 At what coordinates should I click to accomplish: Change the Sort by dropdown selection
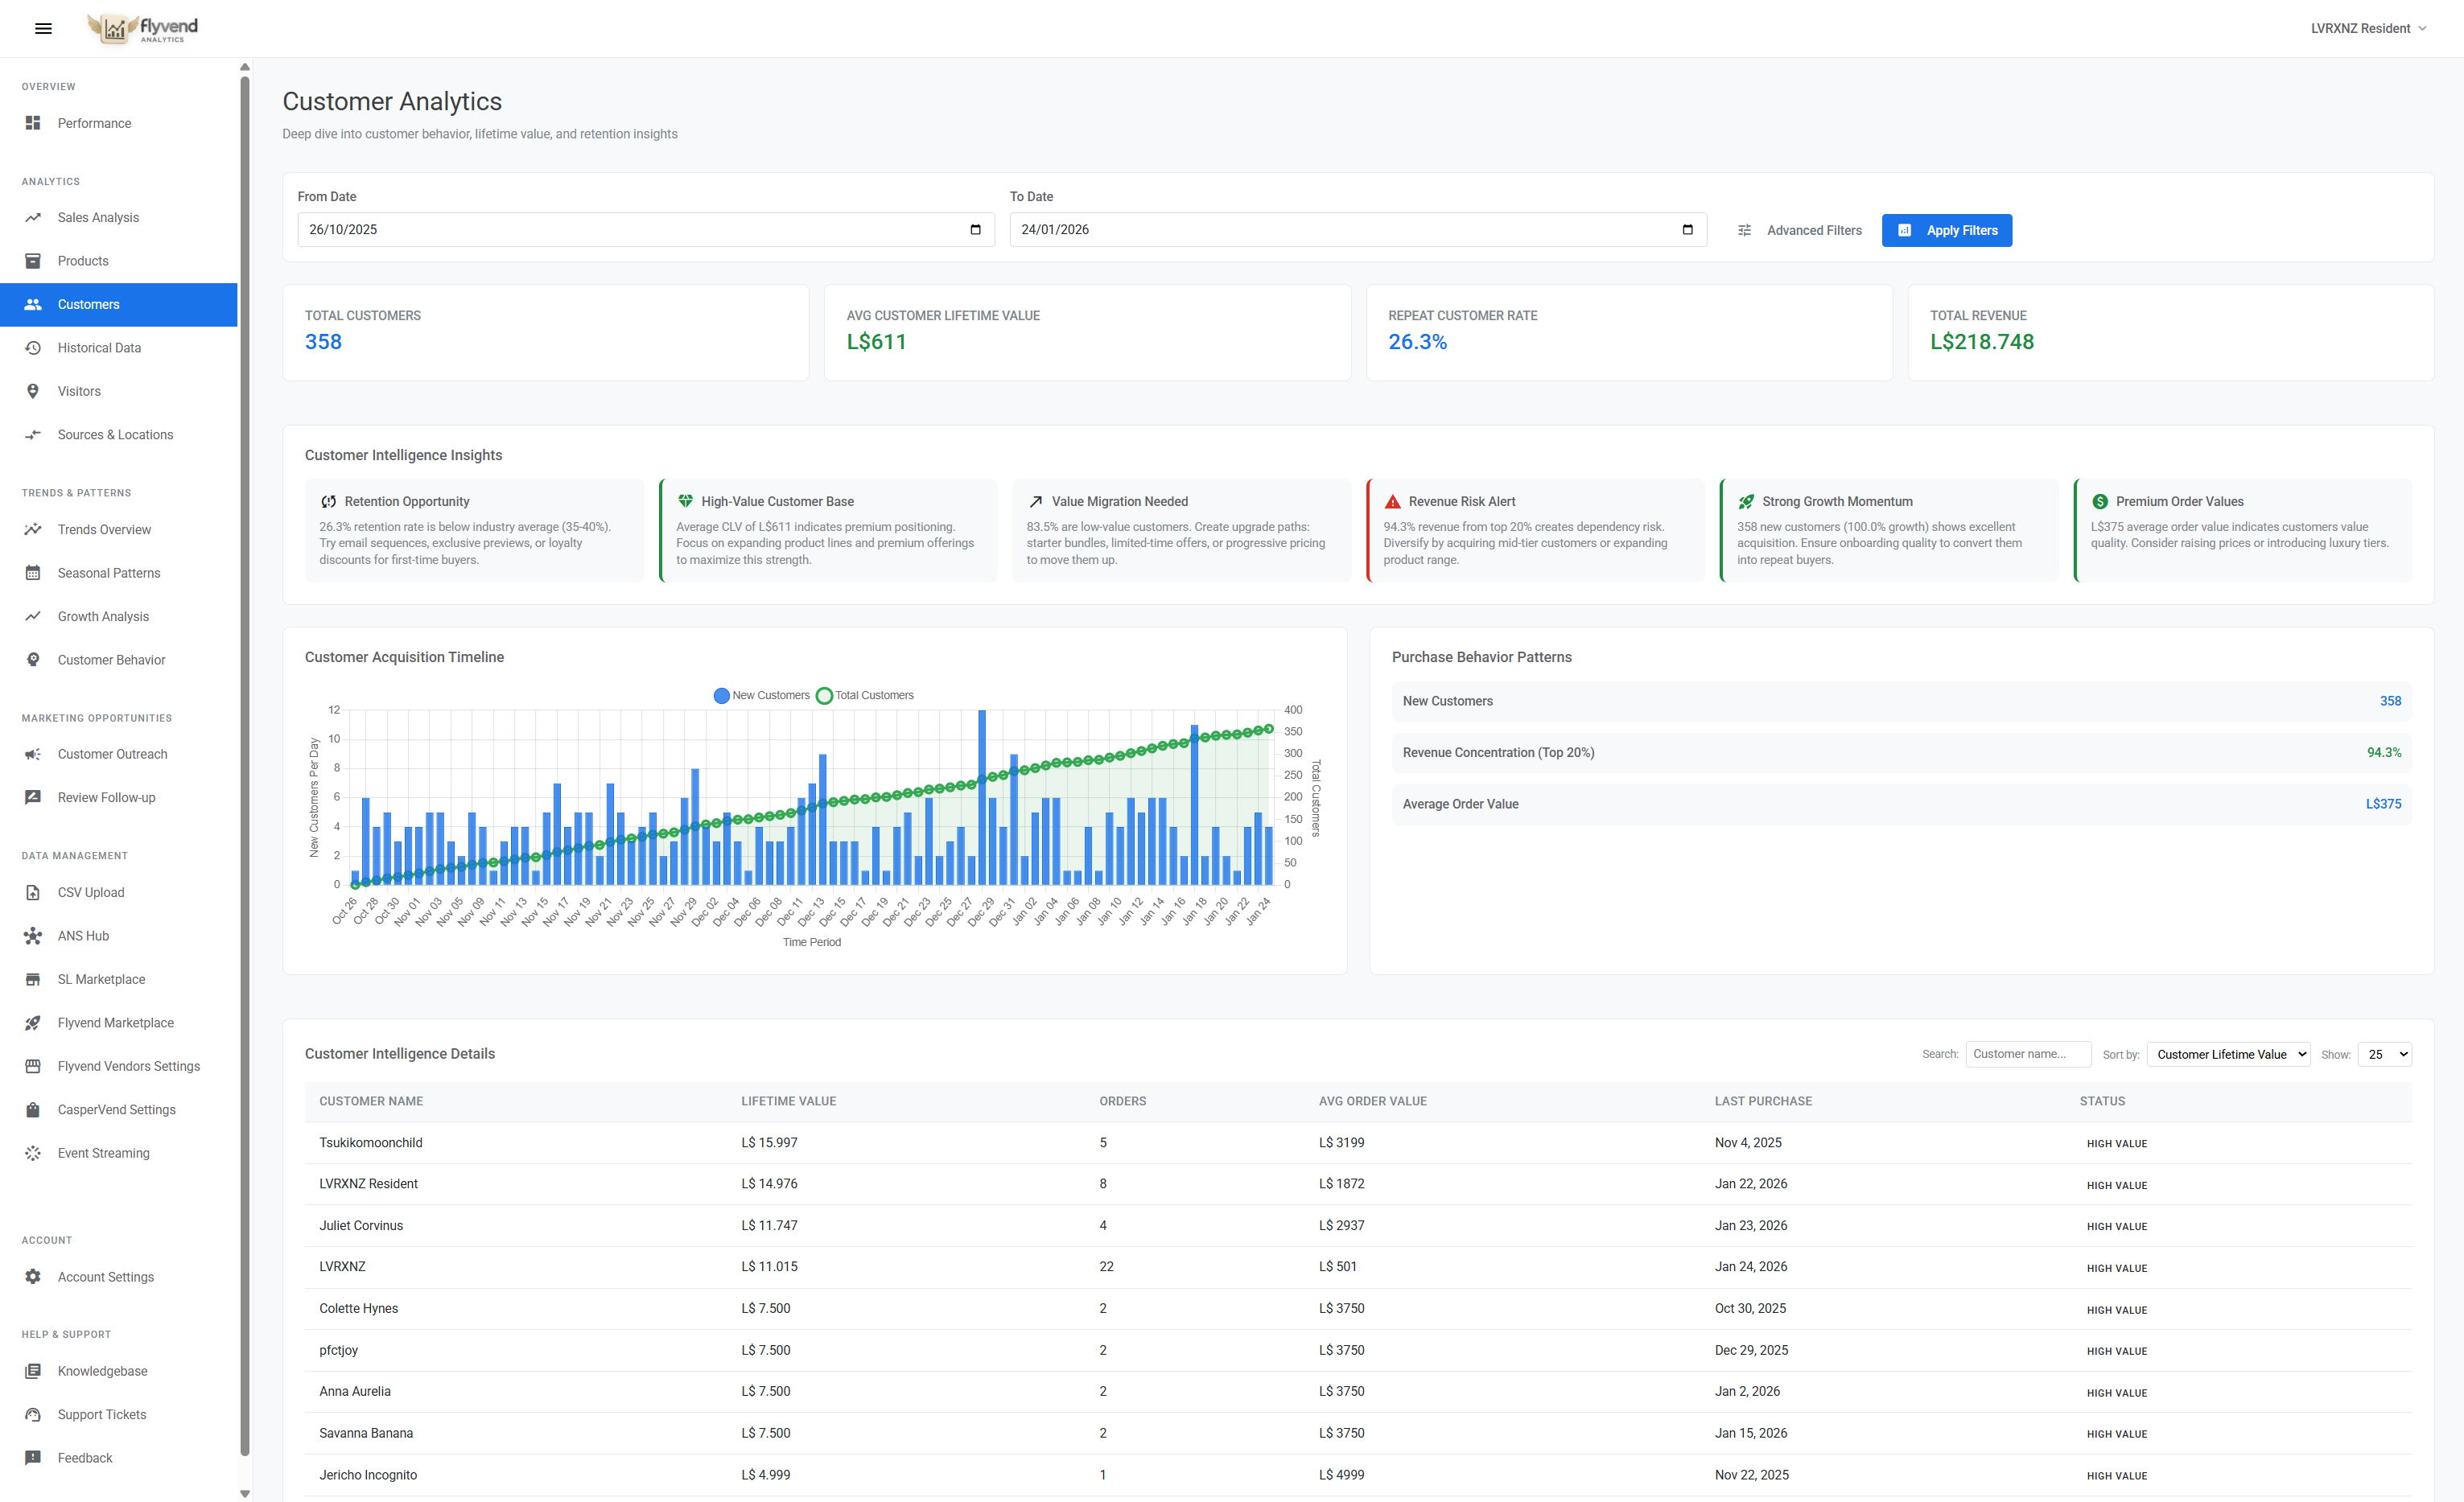pos(2228,1054)
